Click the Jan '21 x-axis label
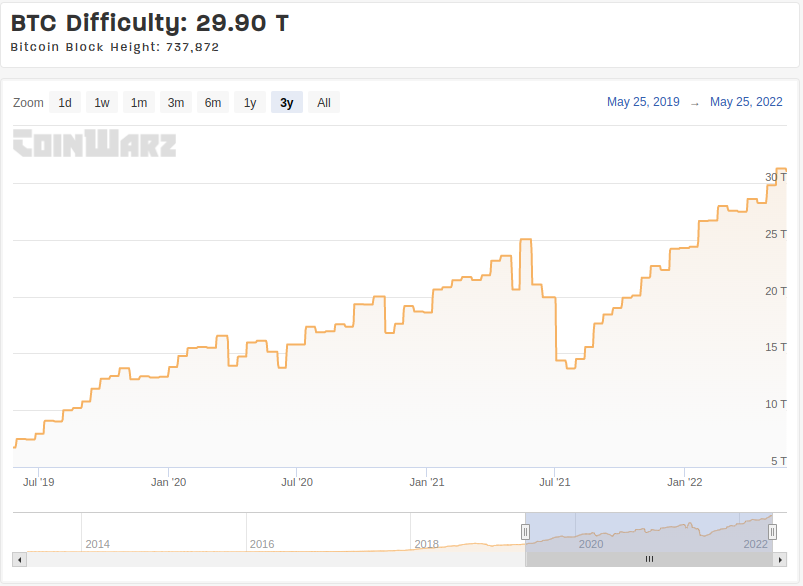 tap(427, 482)
